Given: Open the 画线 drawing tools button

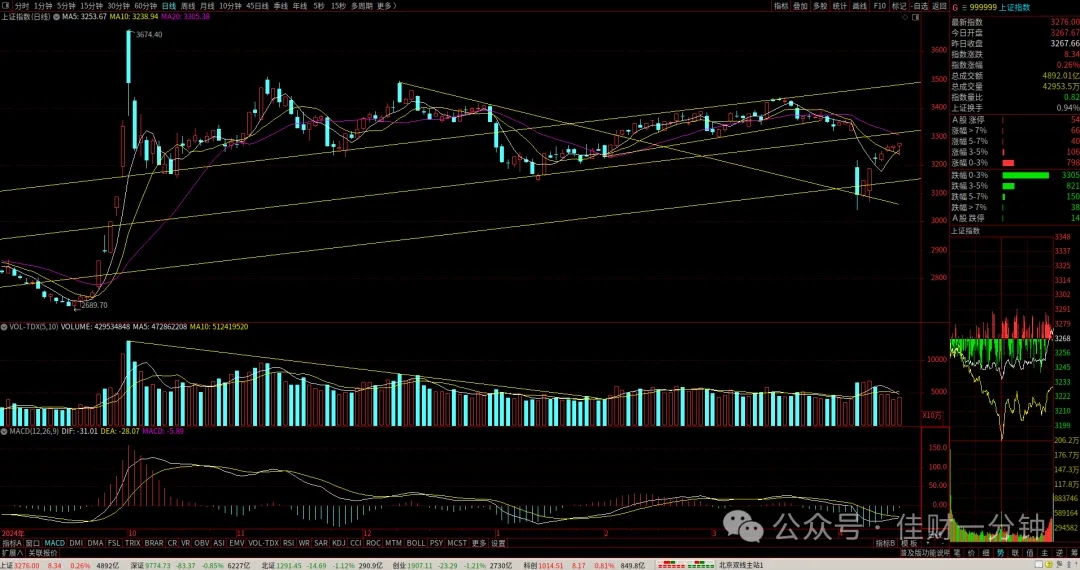Looking at the screenshot, I should point(860,6).
